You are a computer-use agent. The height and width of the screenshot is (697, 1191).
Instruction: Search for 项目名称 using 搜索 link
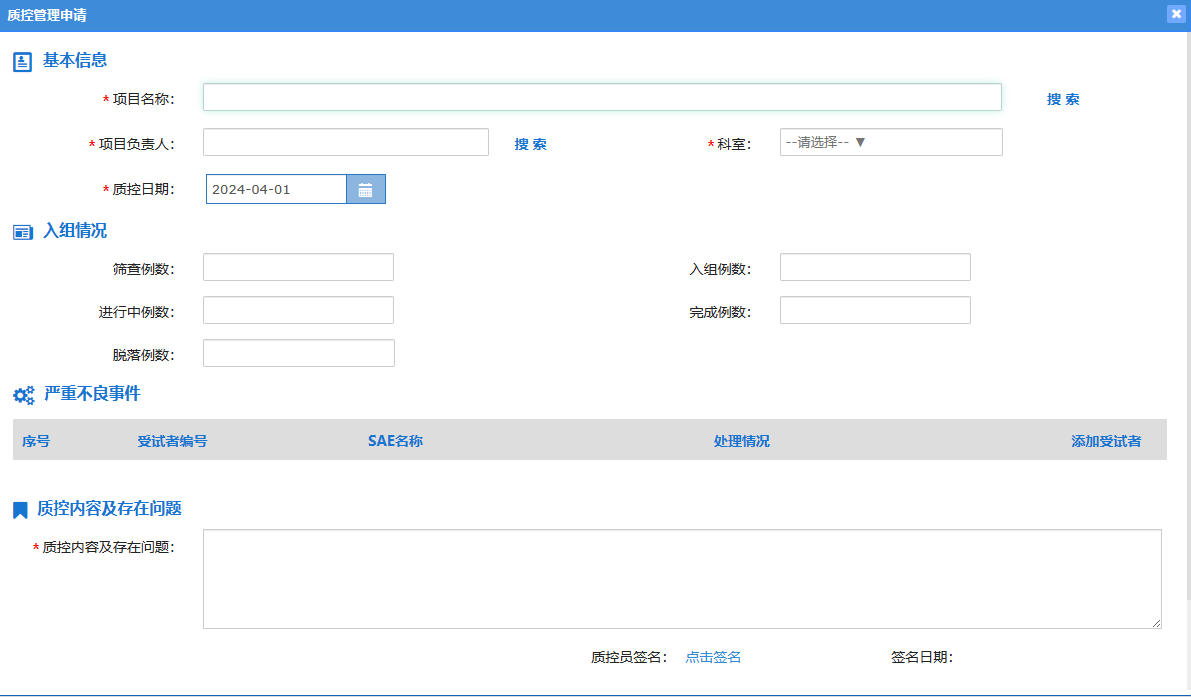point(1063,99)
